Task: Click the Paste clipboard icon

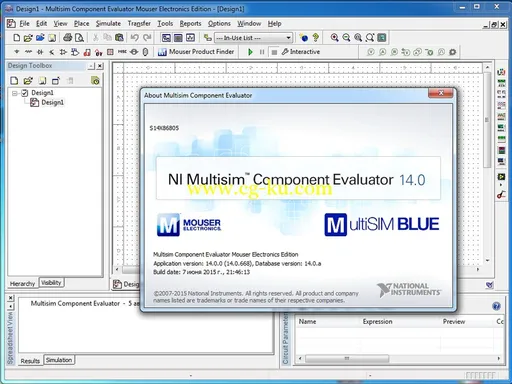Action: 119,38
